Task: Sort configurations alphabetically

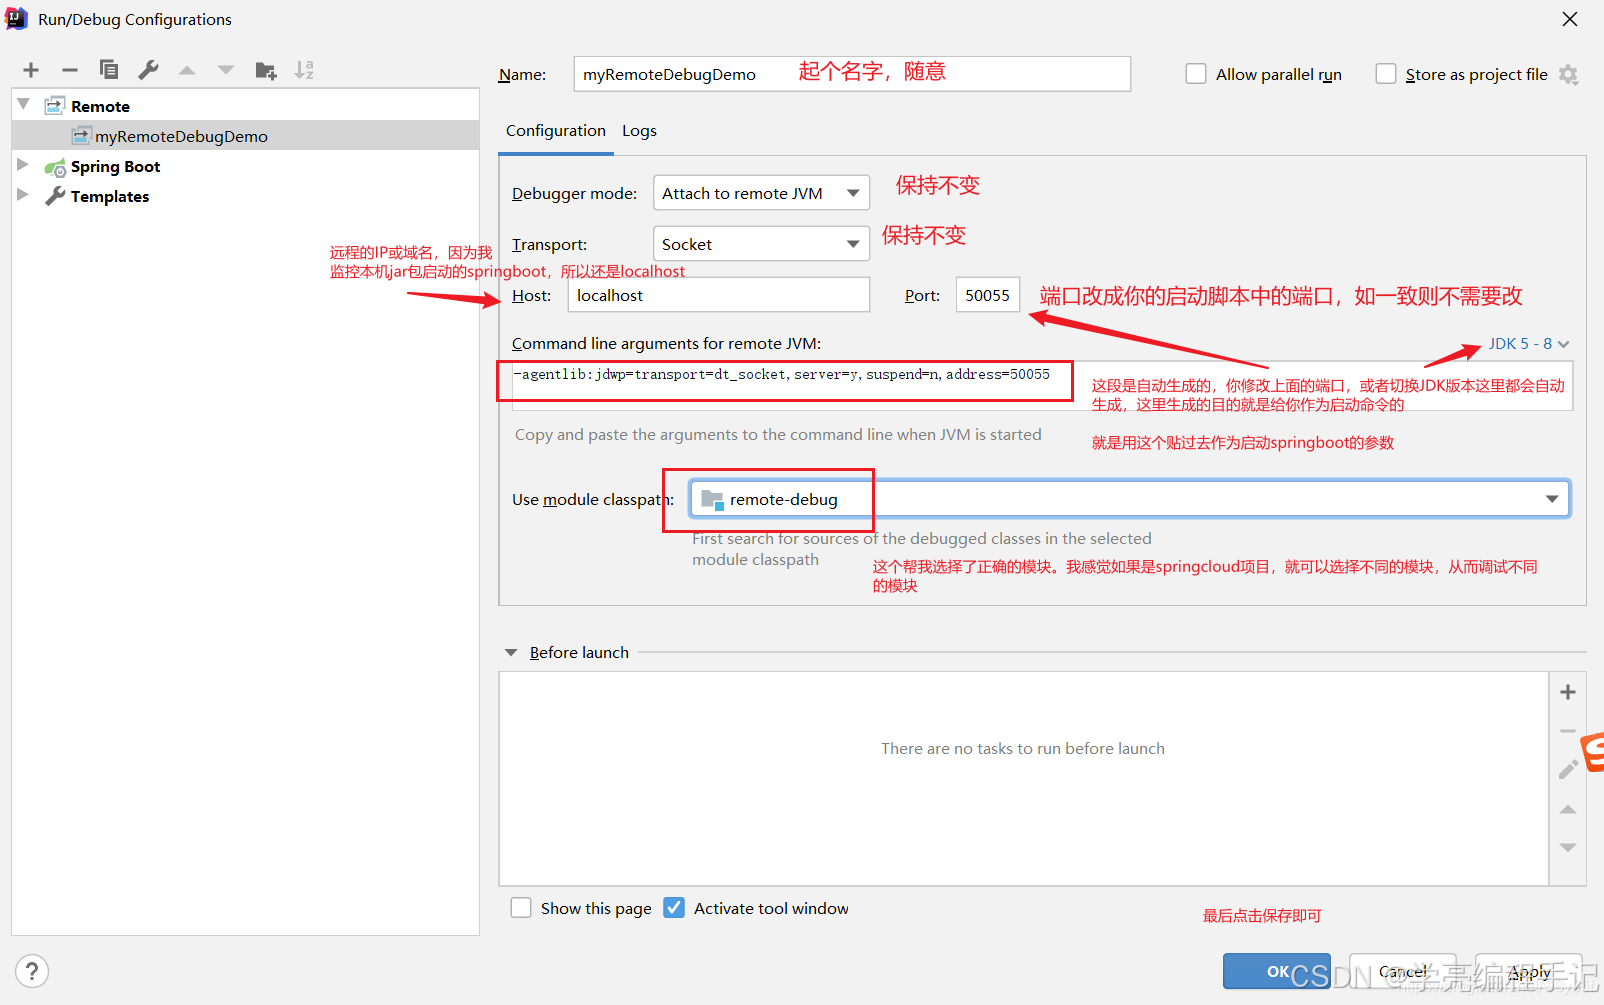Action: click(304, 69)
